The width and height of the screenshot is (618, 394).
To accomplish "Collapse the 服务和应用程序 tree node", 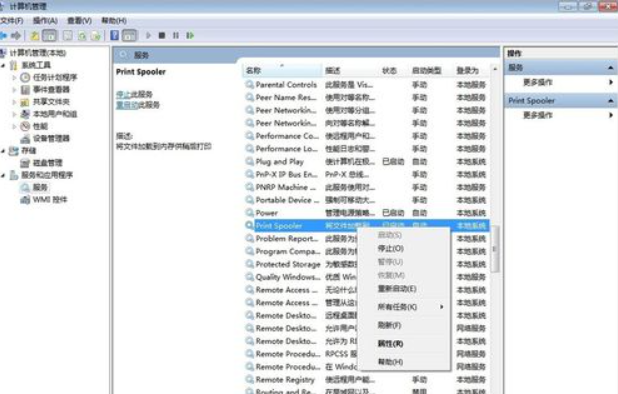I will tap(3, 175).
